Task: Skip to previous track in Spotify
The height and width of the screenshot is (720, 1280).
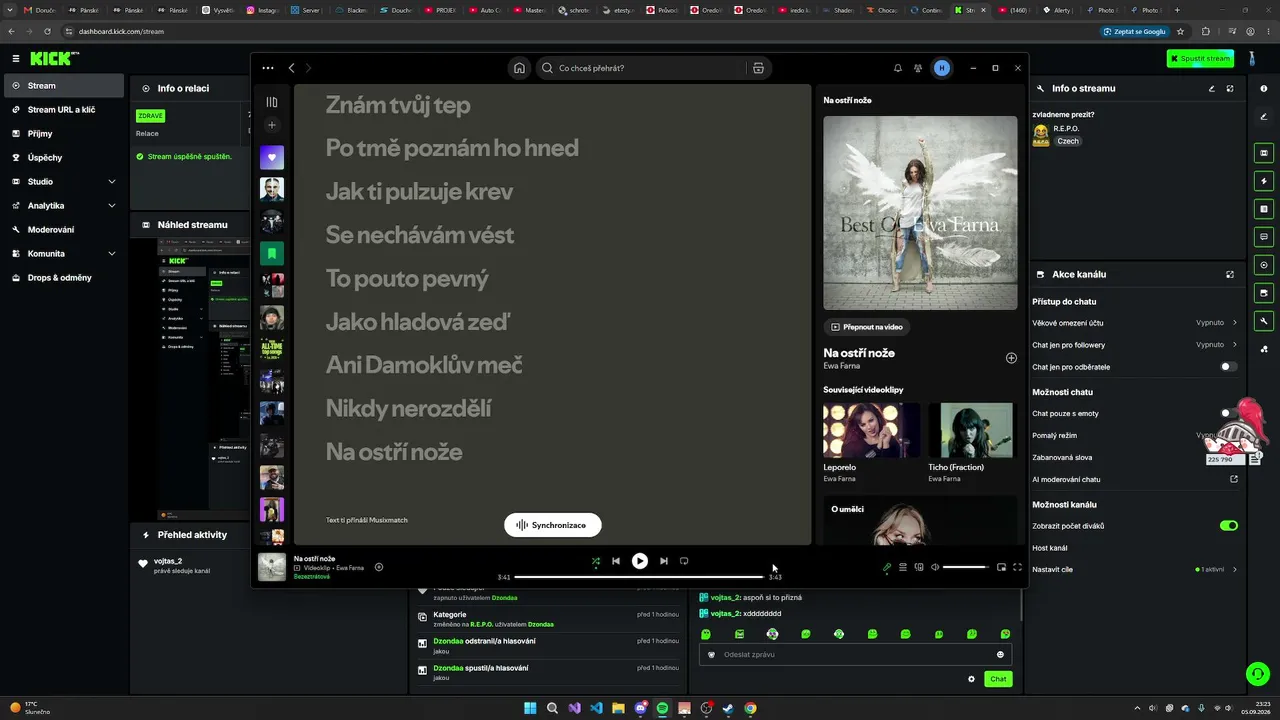Action: pyautogui.click(x=616, y=561)
